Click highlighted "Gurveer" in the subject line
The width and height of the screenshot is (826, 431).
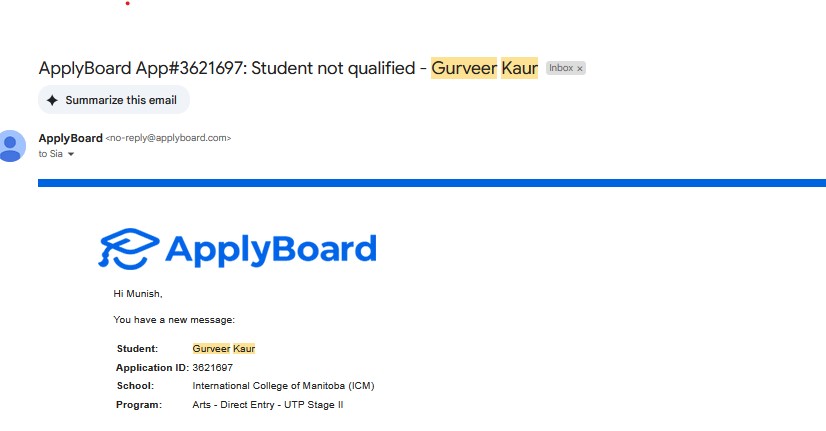464,68
